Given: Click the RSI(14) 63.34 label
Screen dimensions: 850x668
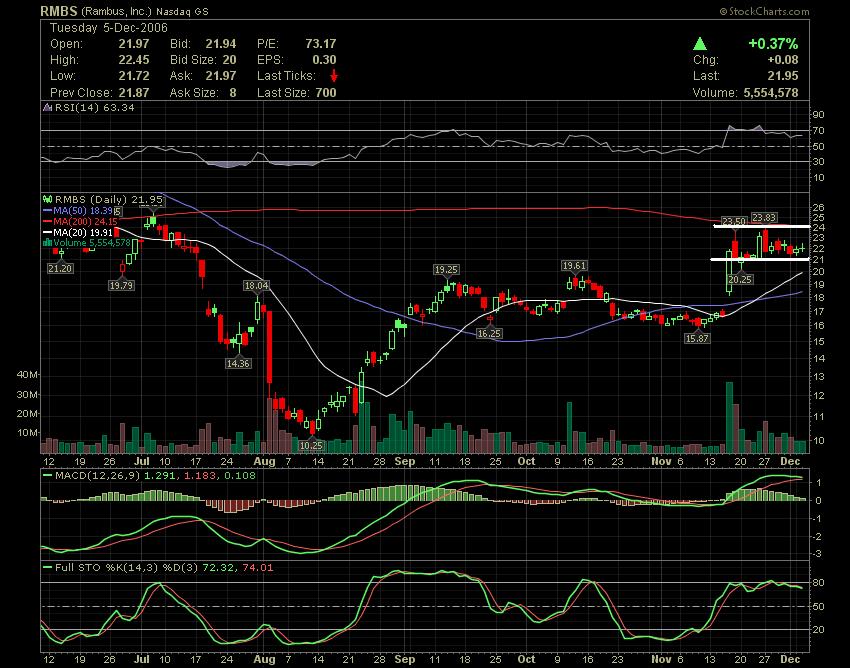Looking at the screenshot, I should coord(95,107).
